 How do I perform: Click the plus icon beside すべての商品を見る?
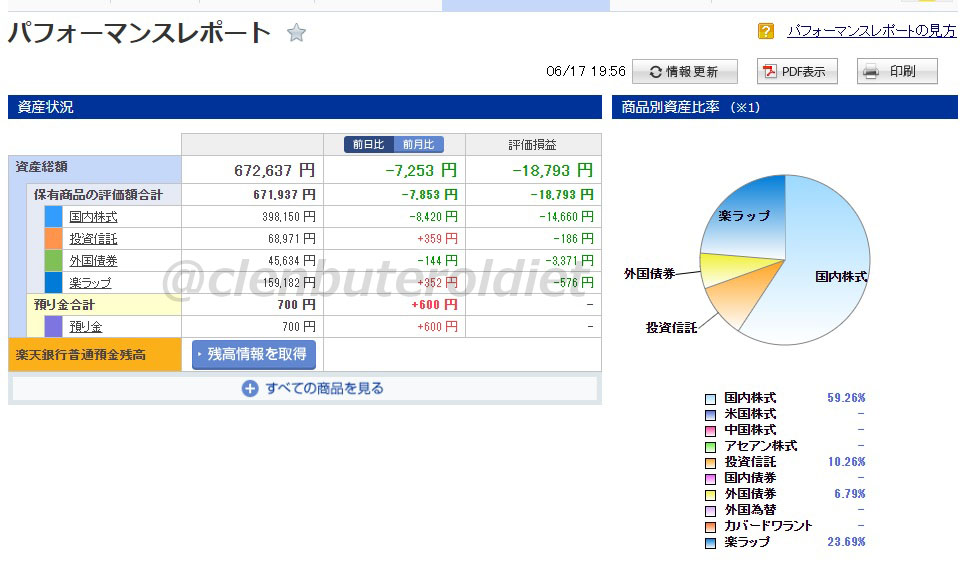coord(250,388)
